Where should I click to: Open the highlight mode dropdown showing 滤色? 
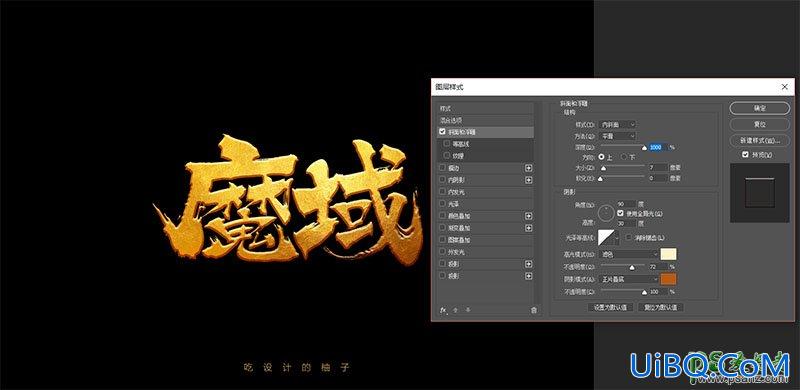click(629, 254)
